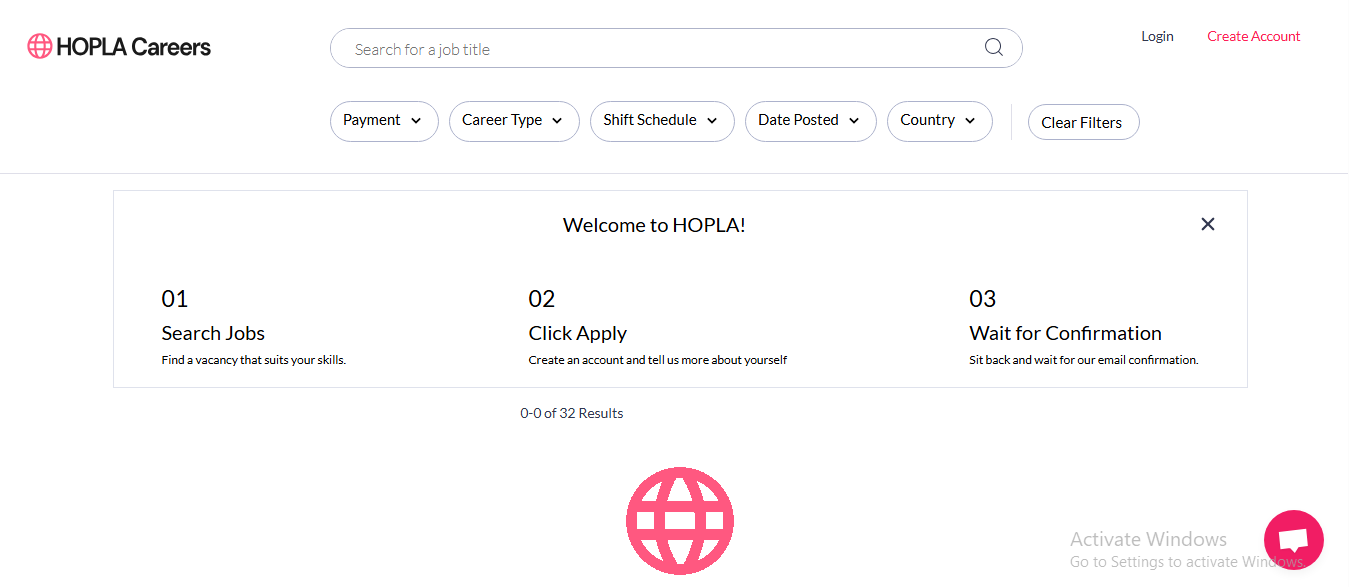Click the large pink globe graphic
1349x587 pixels.
pos(680,520)
